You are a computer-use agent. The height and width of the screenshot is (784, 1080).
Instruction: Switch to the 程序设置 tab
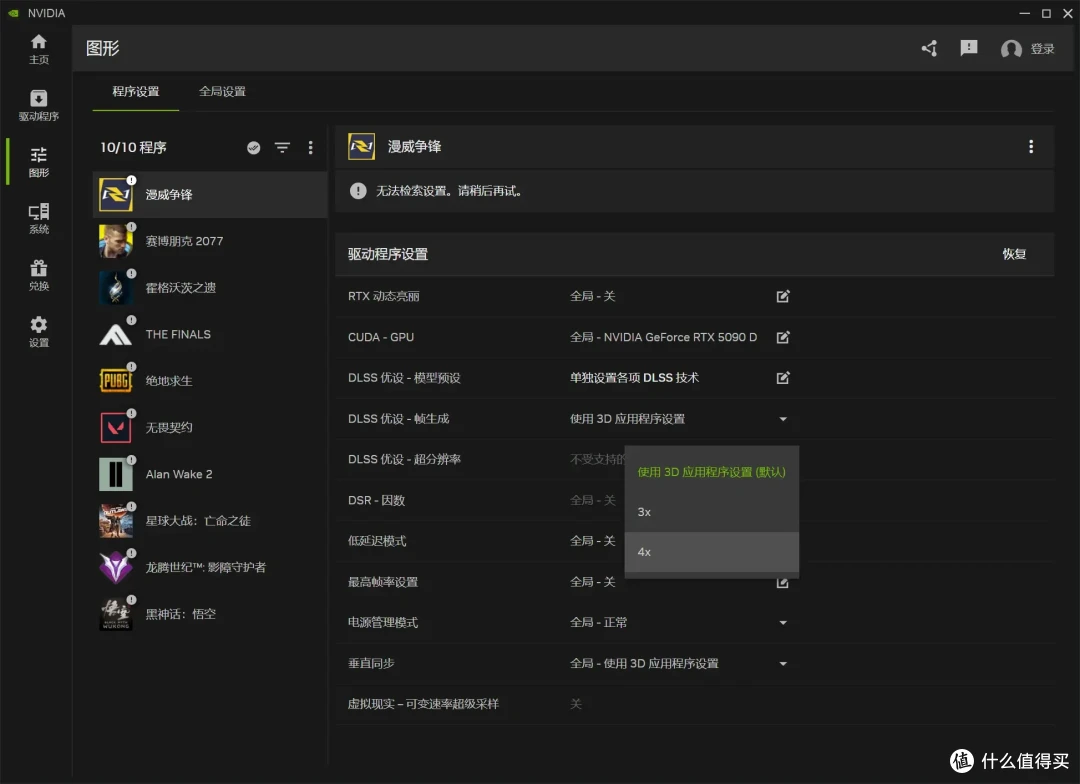coord(136,92)
